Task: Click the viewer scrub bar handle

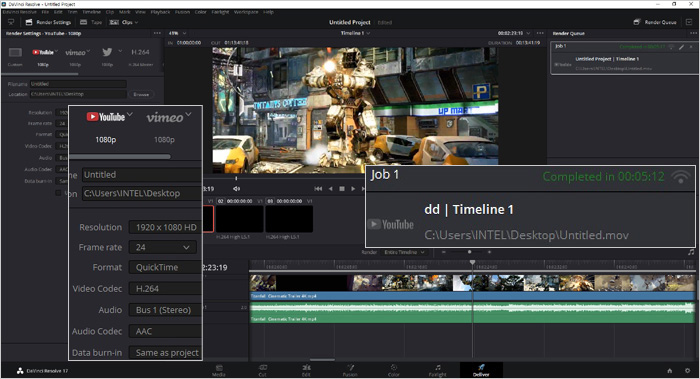Action: [237, 178]
